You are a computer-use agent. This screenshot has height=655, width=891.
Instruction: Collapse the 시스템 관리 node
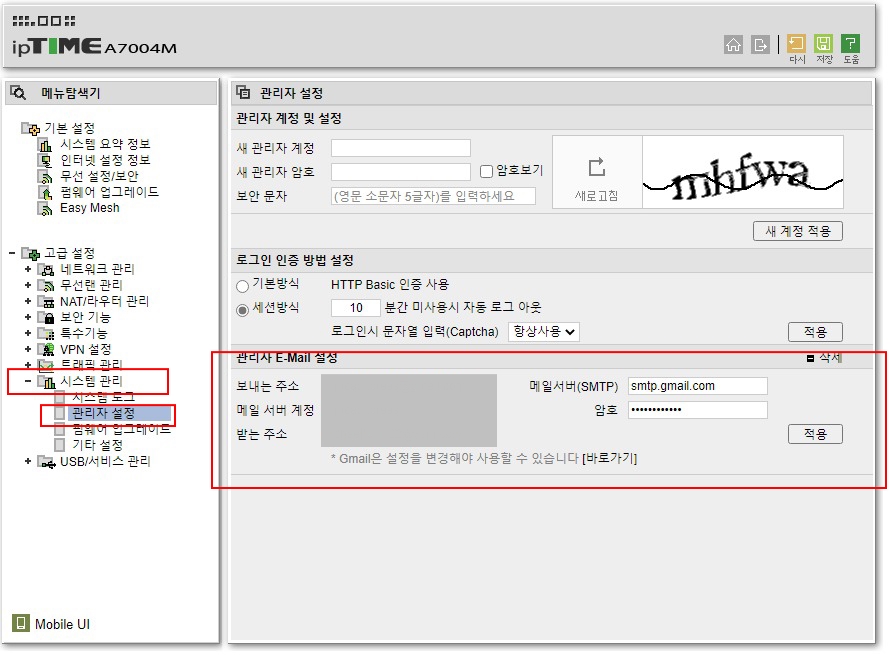click(x=27, y=381)
